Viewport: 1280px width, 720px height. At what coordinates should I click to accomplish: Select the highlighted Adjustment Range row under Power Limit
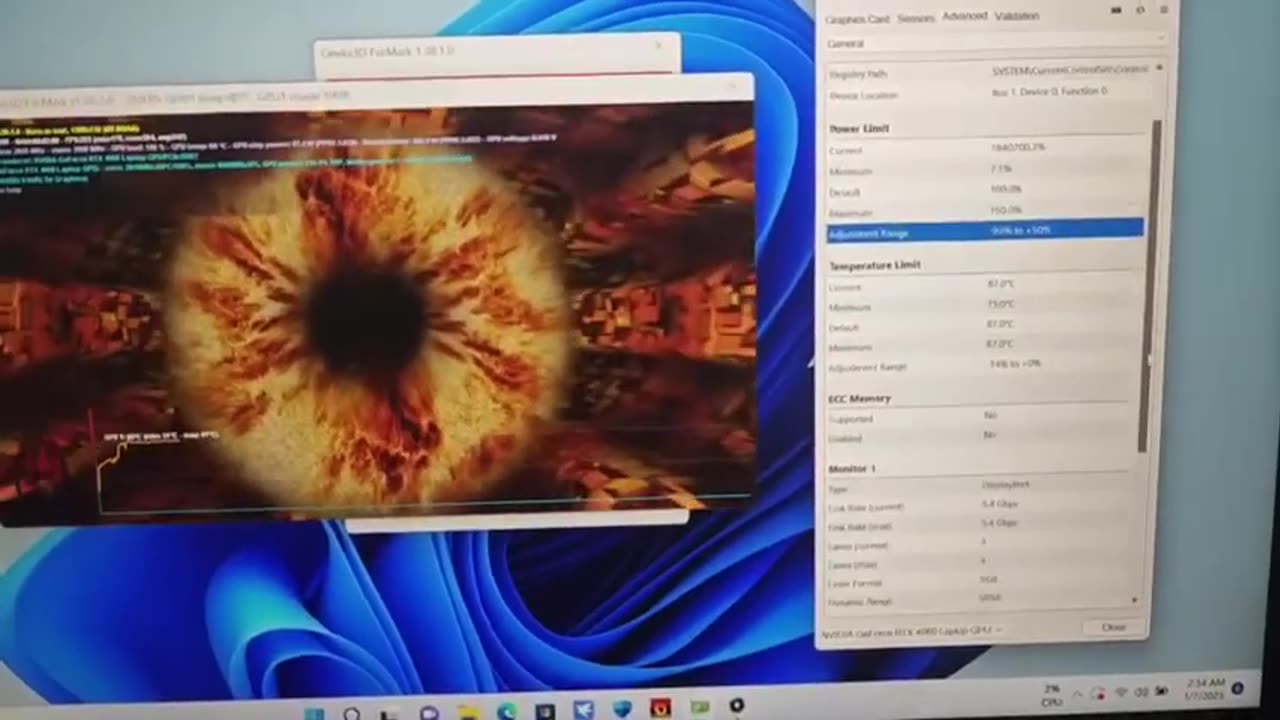[985, 231]
